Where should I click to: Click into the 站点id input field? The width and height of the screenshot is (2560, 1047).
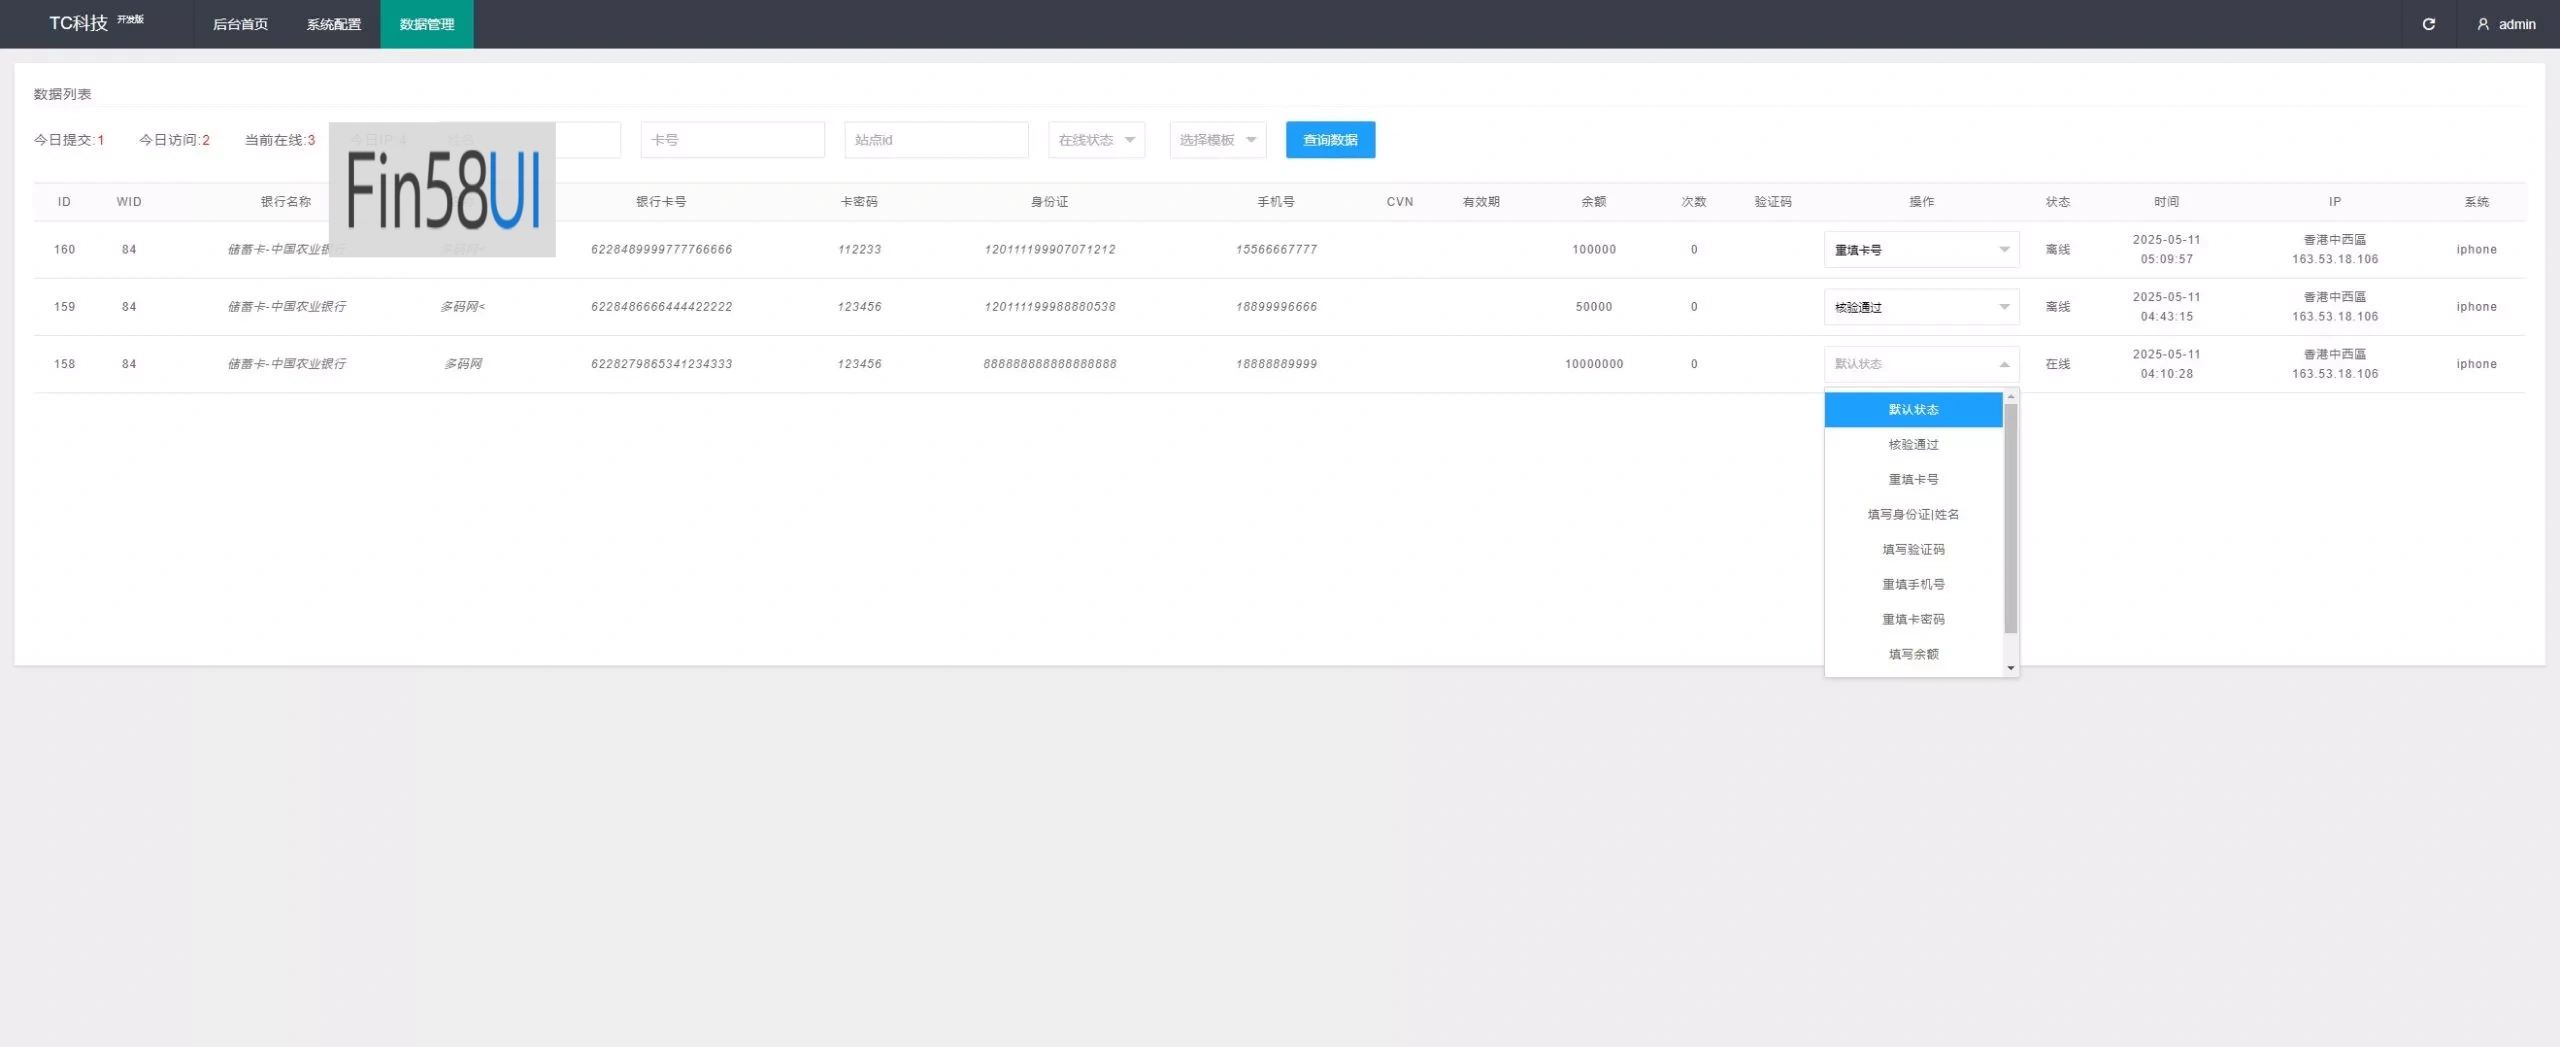pos(936,140)
